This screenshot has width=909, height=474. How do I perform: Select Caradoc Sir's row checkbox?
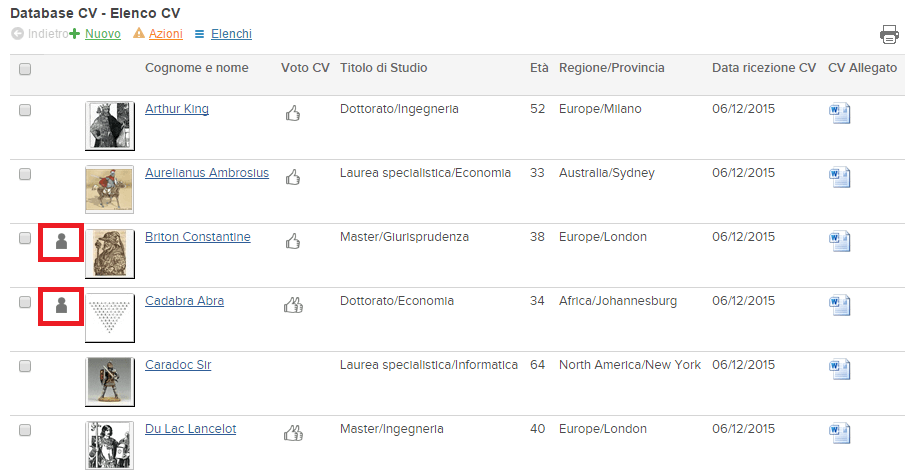click(x=25, y=366)
